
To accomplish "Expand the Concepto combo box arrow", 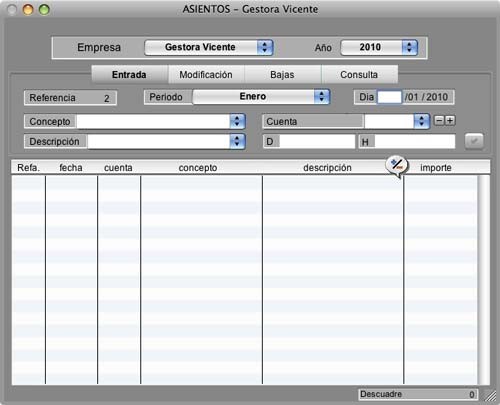I will click(x=237, y=121).
